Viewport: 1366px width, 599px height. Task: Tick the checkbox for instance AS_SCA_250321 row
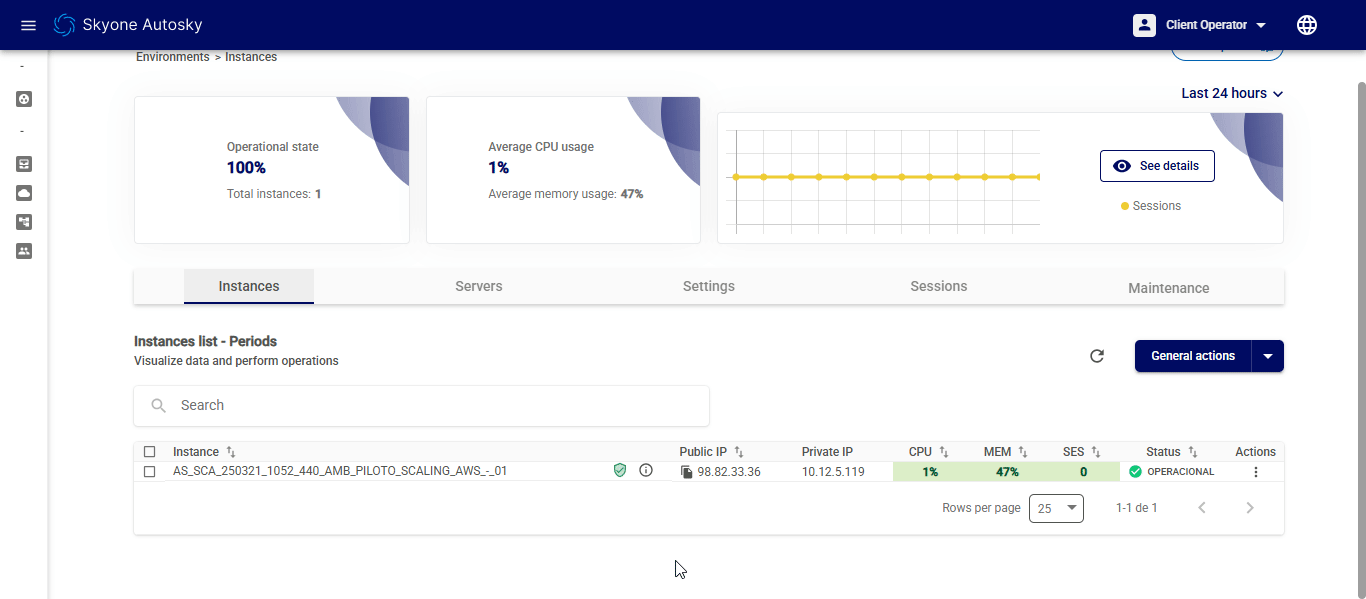click(x=150, y=472)
